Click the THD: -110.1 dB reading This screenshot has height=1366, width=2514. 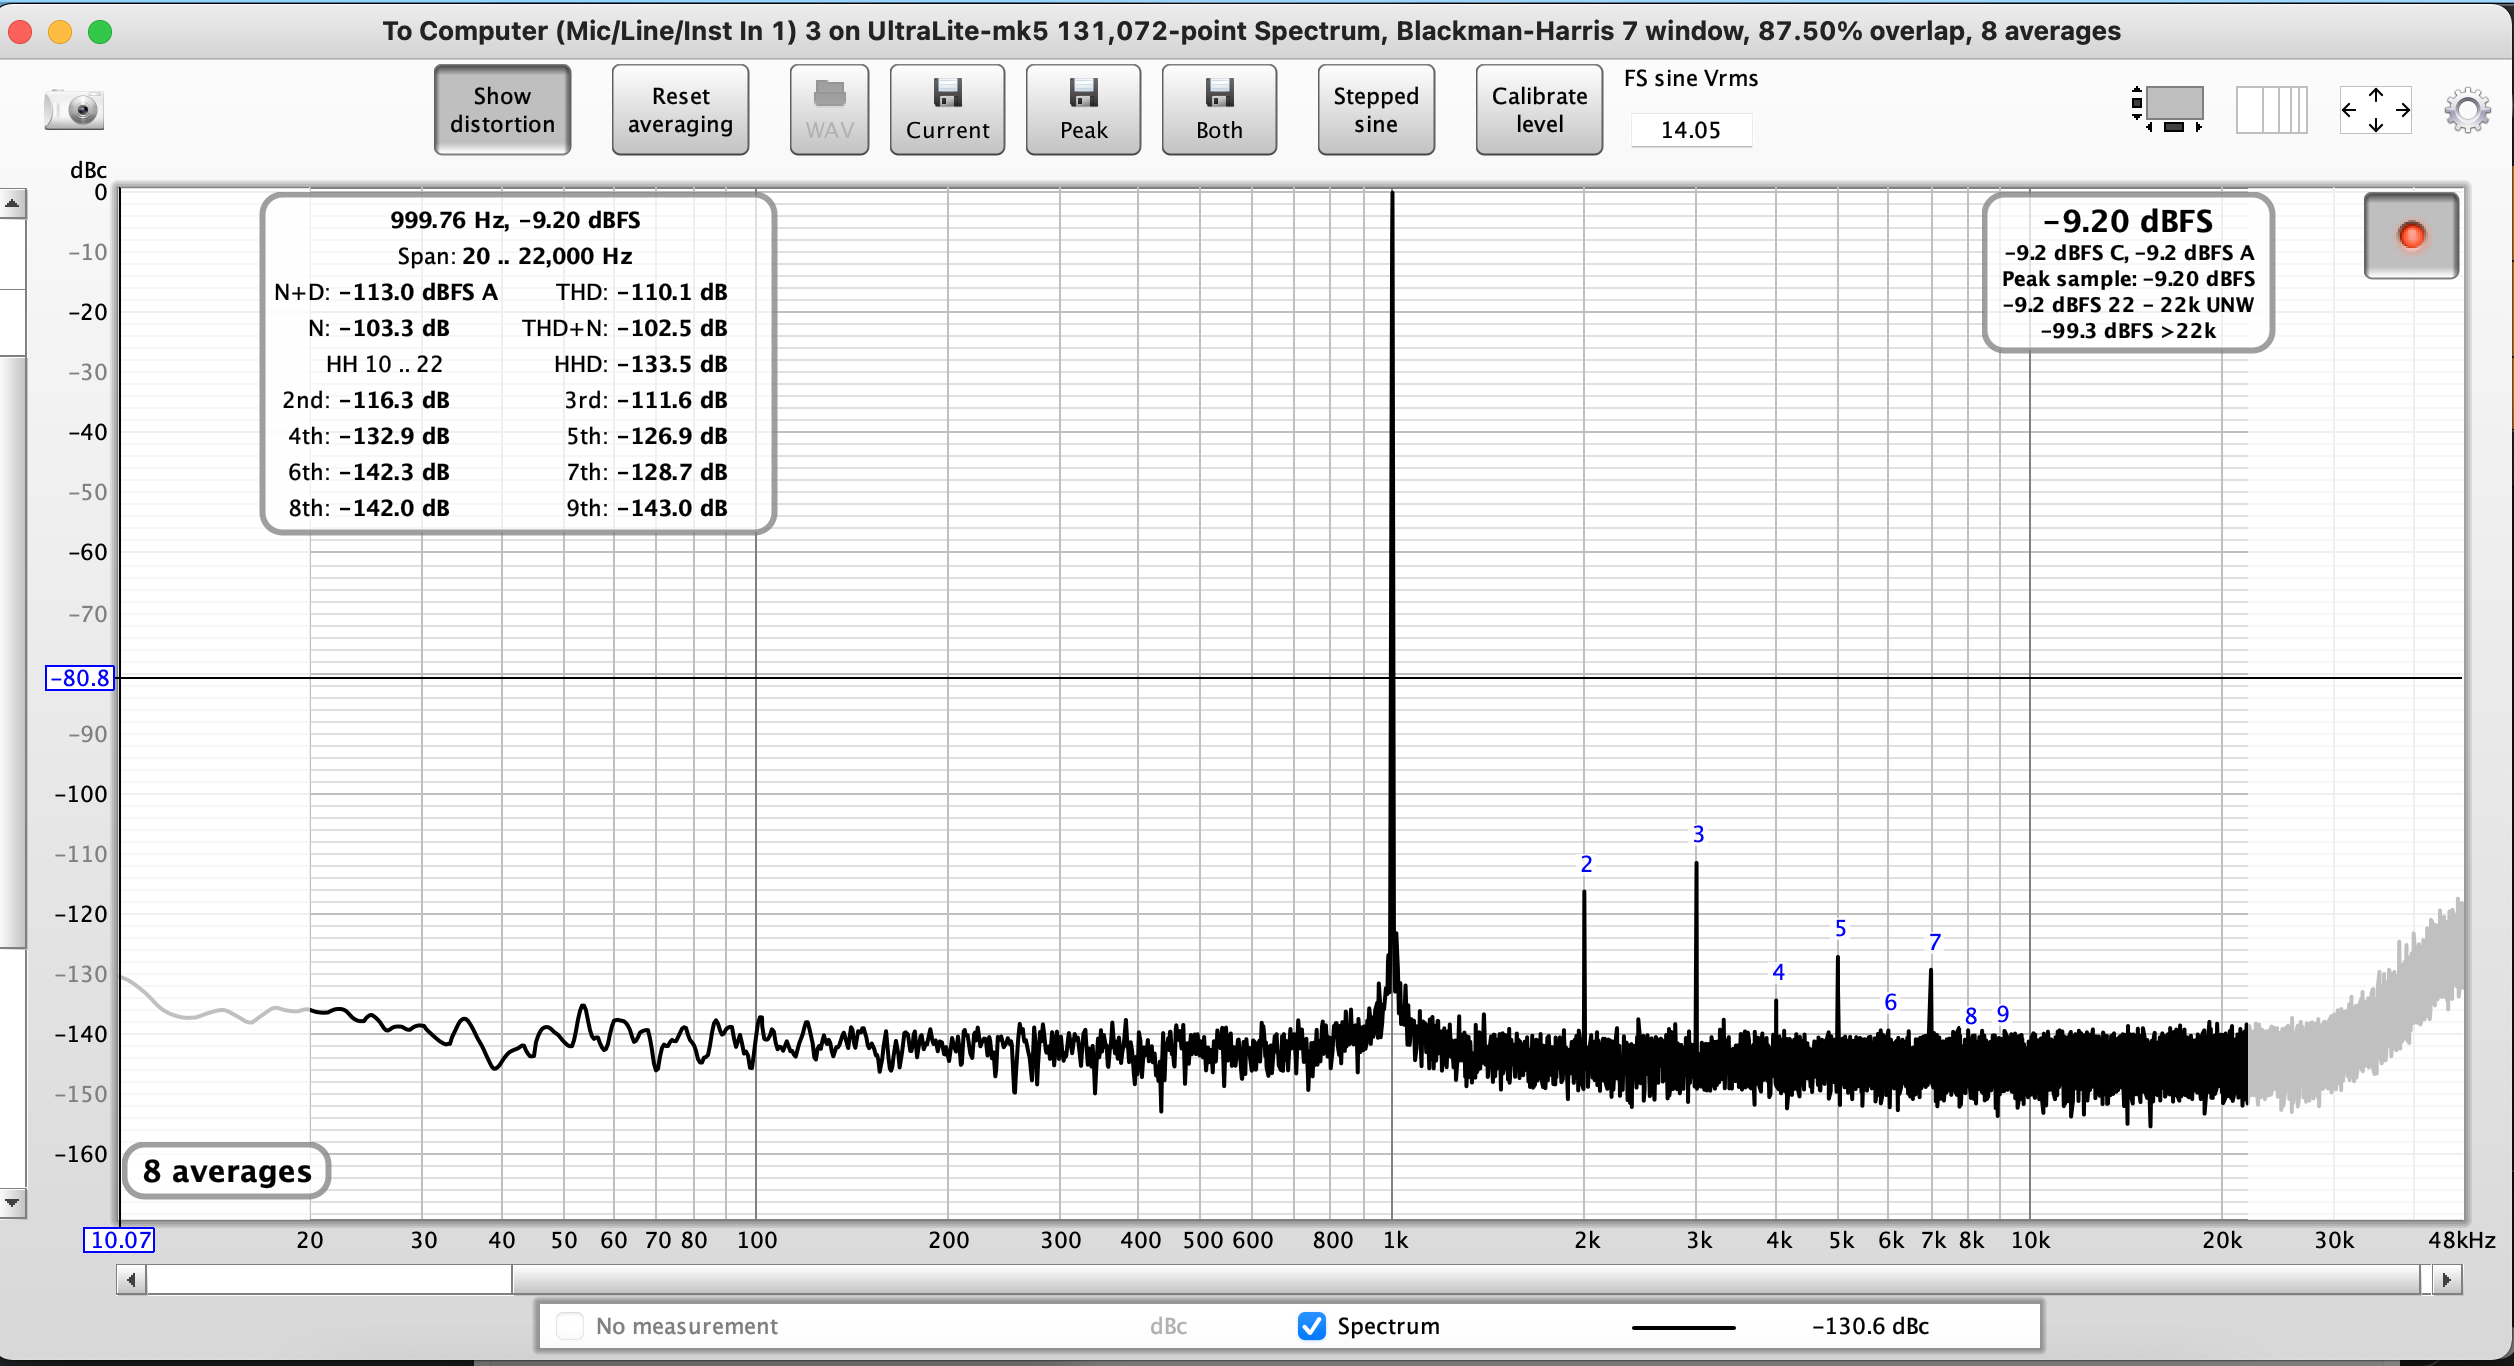[x=641, y=292]
